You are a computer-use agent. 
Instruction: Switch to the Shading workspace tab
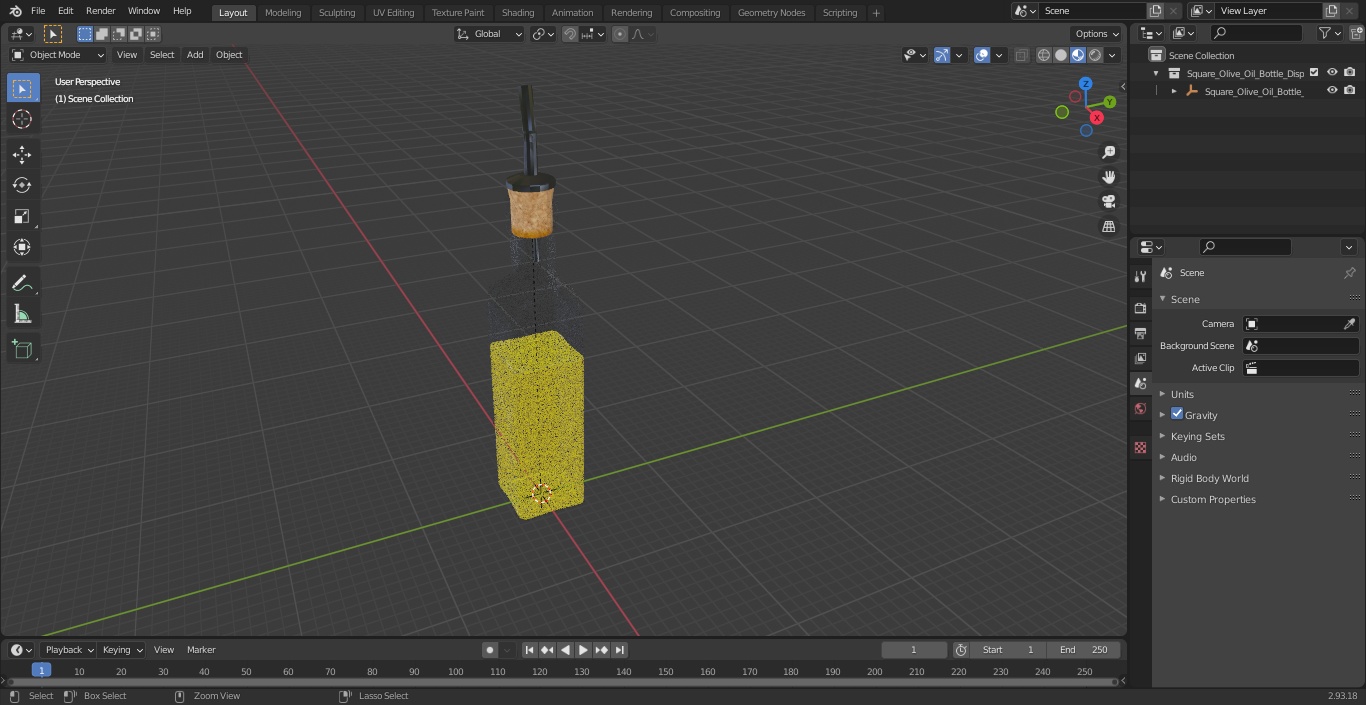pyautogui.click(x=518, y=13)
